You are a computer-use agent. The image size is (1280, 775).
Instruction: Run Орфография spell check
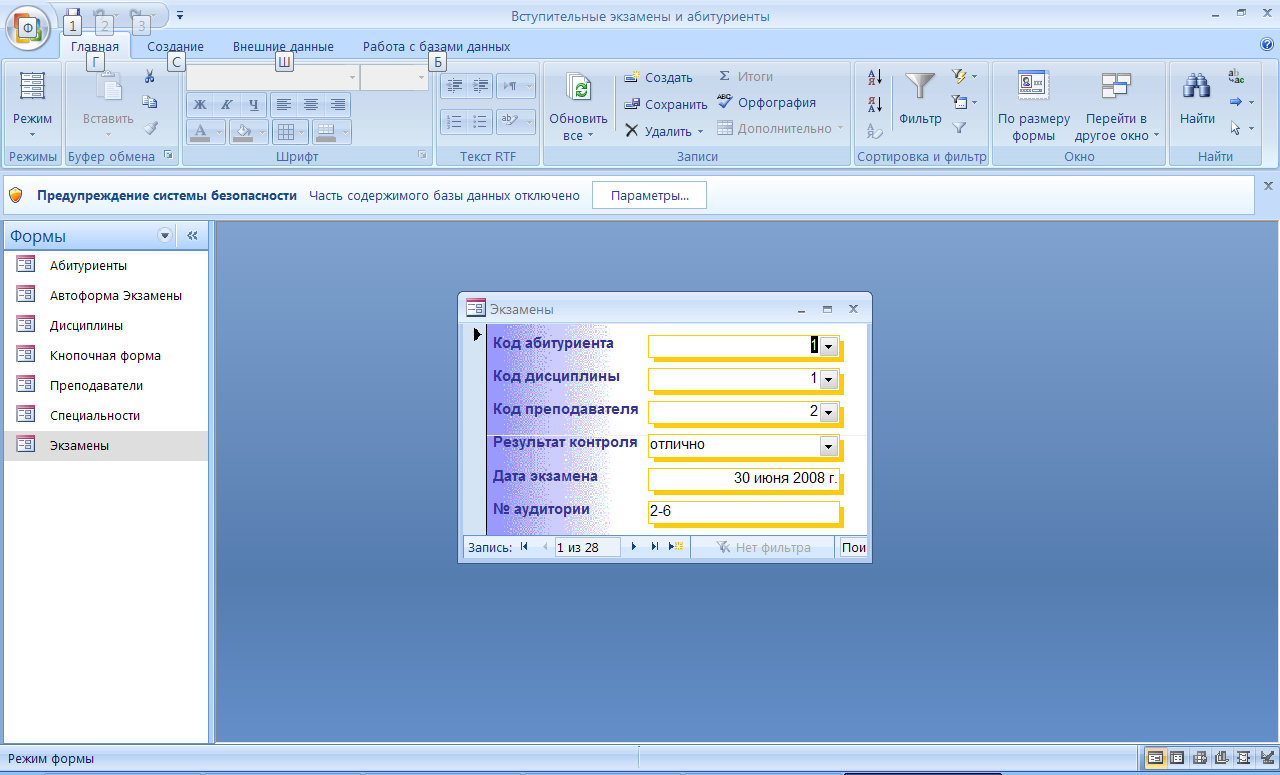point(767,103)
